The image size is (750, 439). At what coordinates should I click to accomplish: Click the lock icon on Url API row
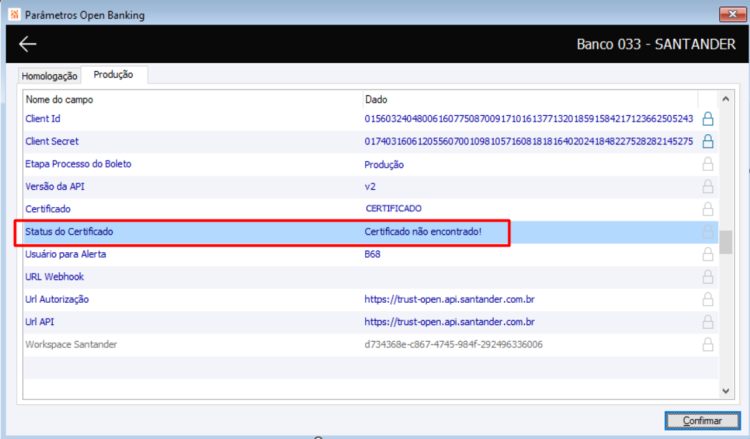point(707,322)
